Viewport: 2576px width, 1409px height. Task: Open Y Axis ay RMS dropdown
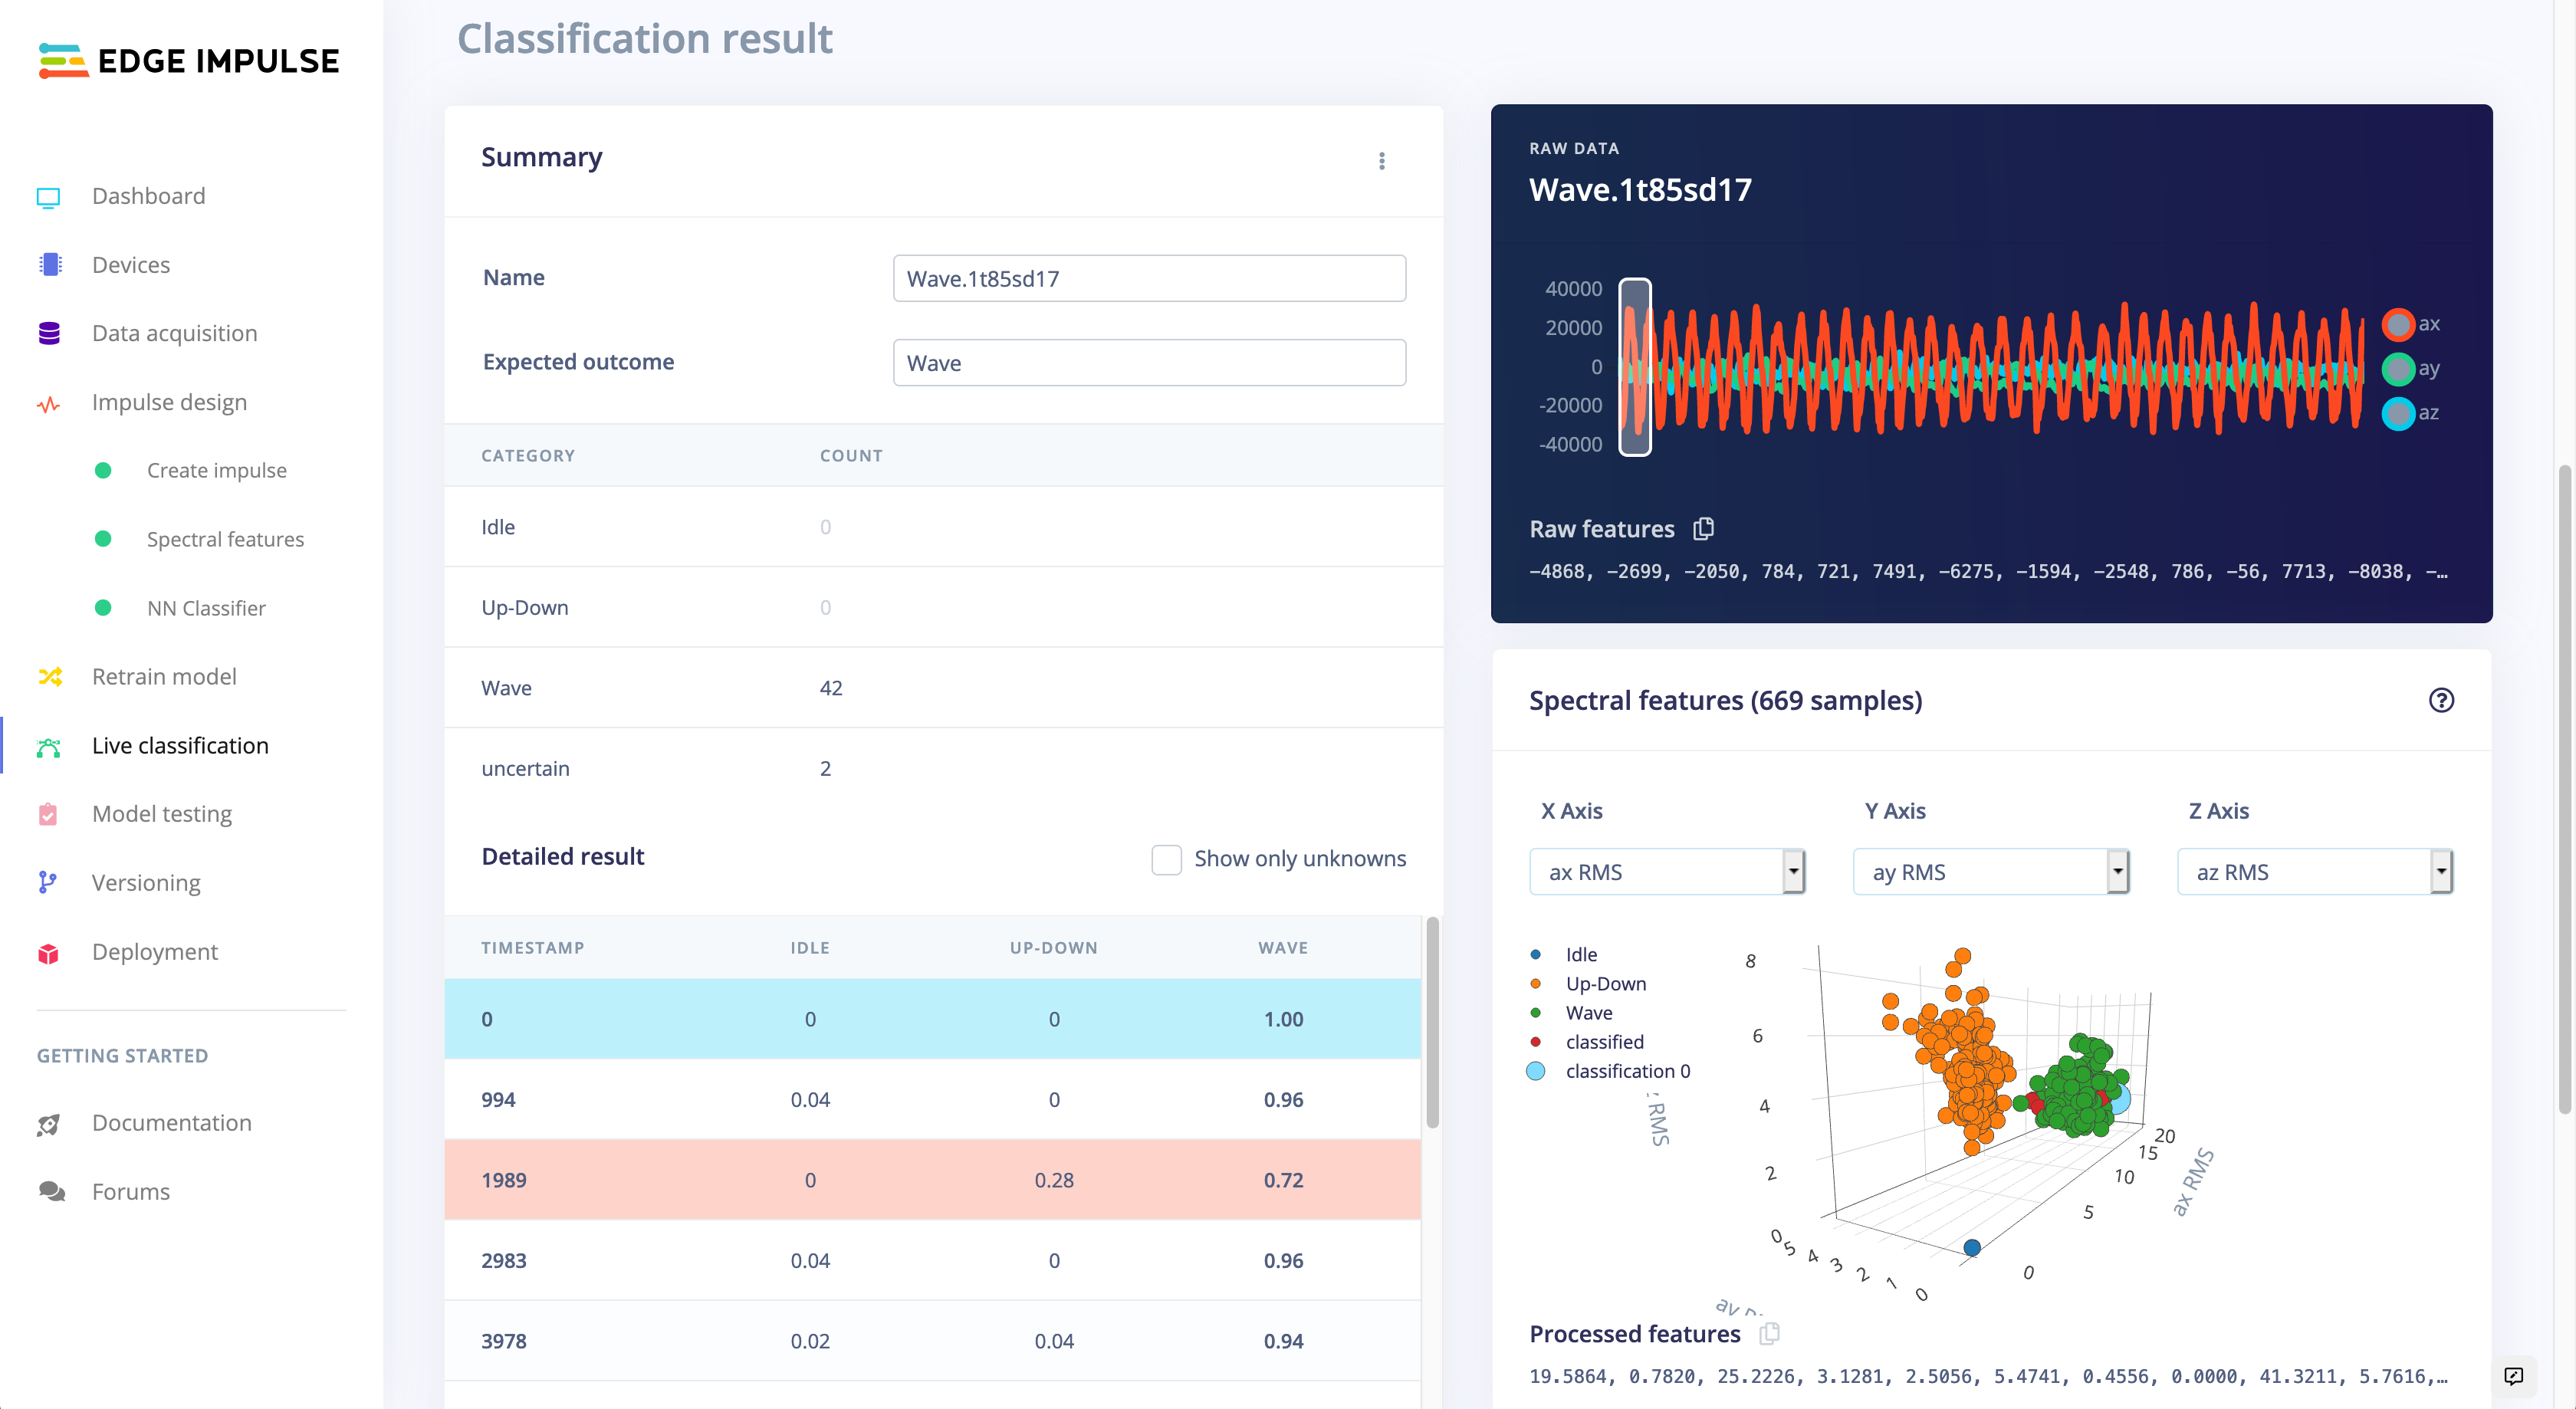tap(1990, 872)
